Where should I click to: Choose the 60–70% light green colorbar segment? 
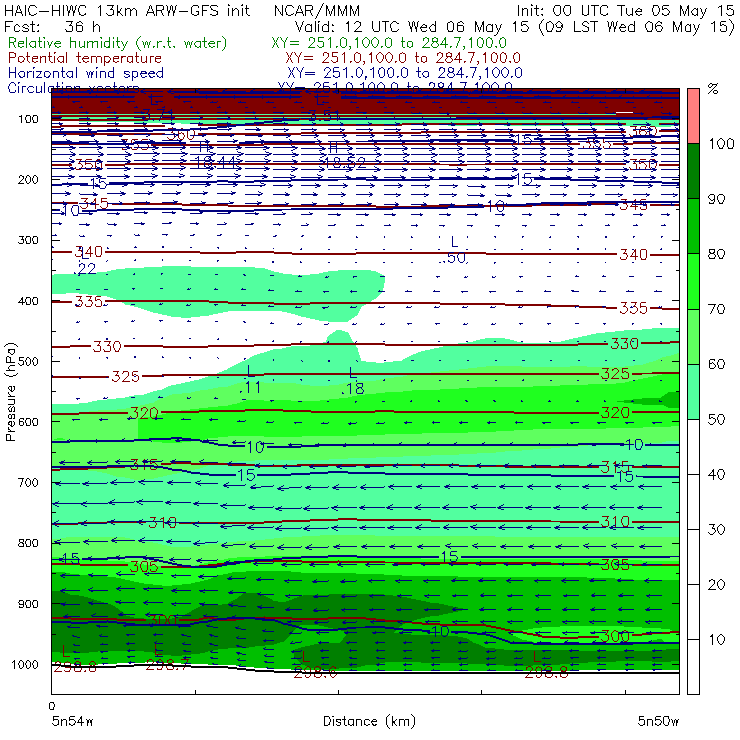pyautogui.click(x=693, y=336)
